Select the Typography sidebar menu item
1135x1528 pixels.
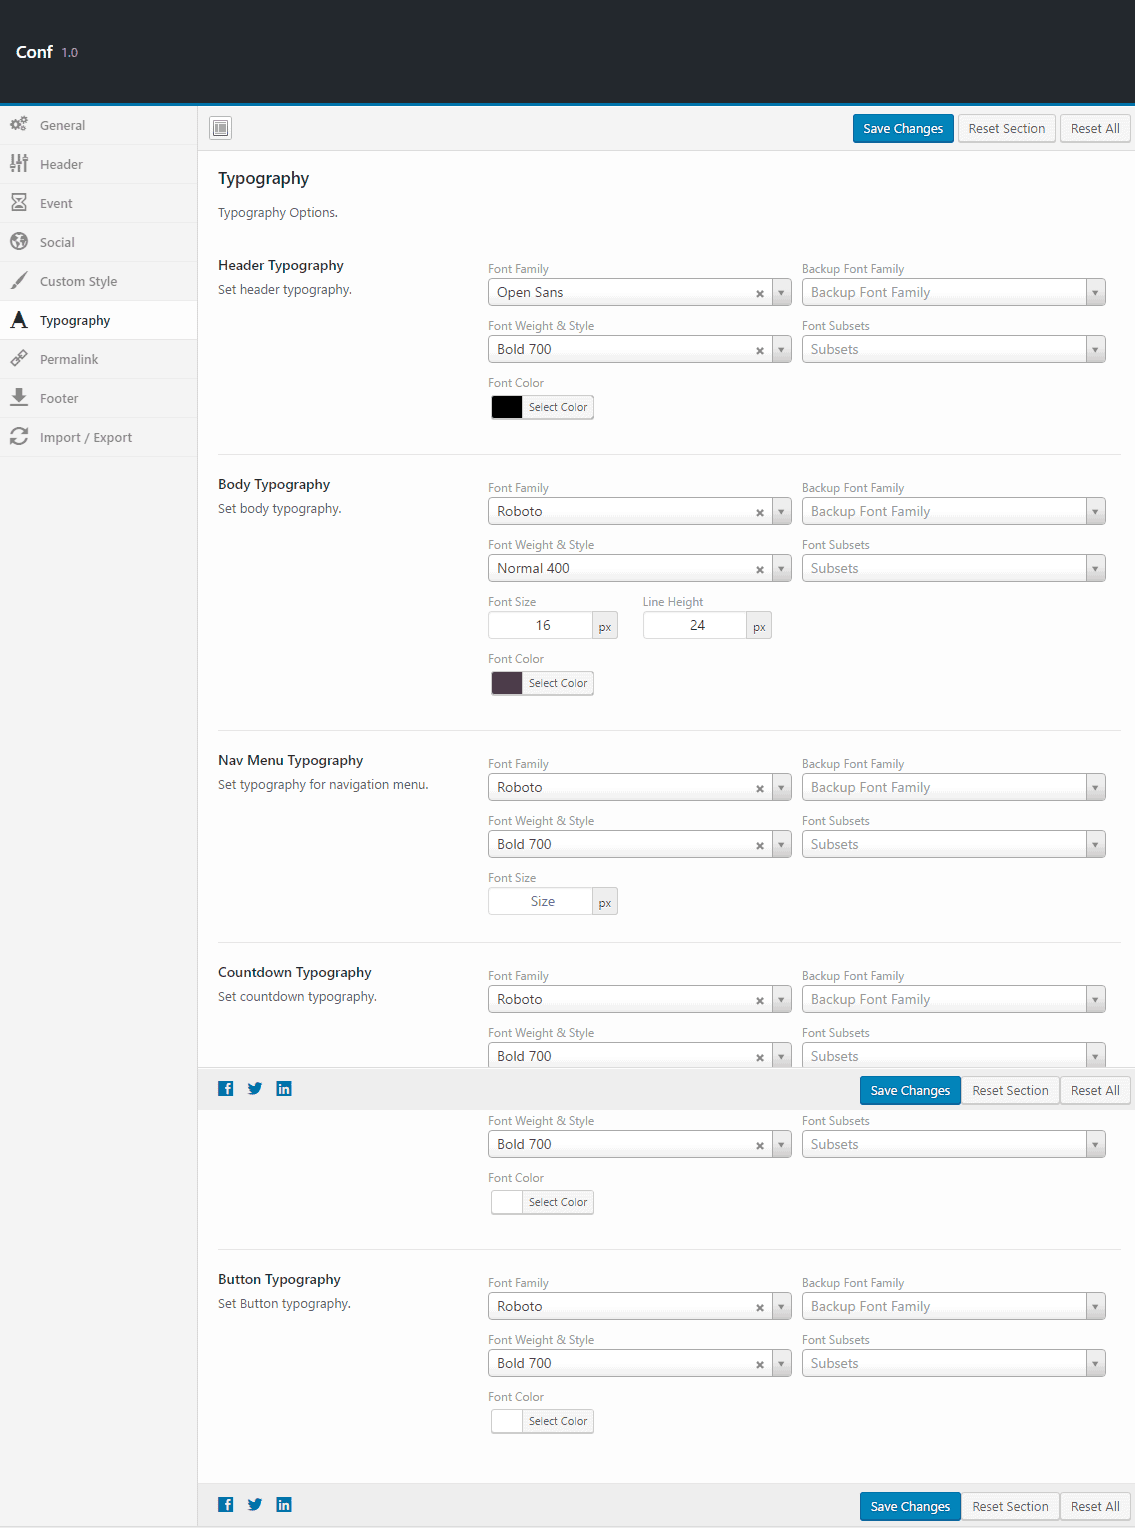75,321
